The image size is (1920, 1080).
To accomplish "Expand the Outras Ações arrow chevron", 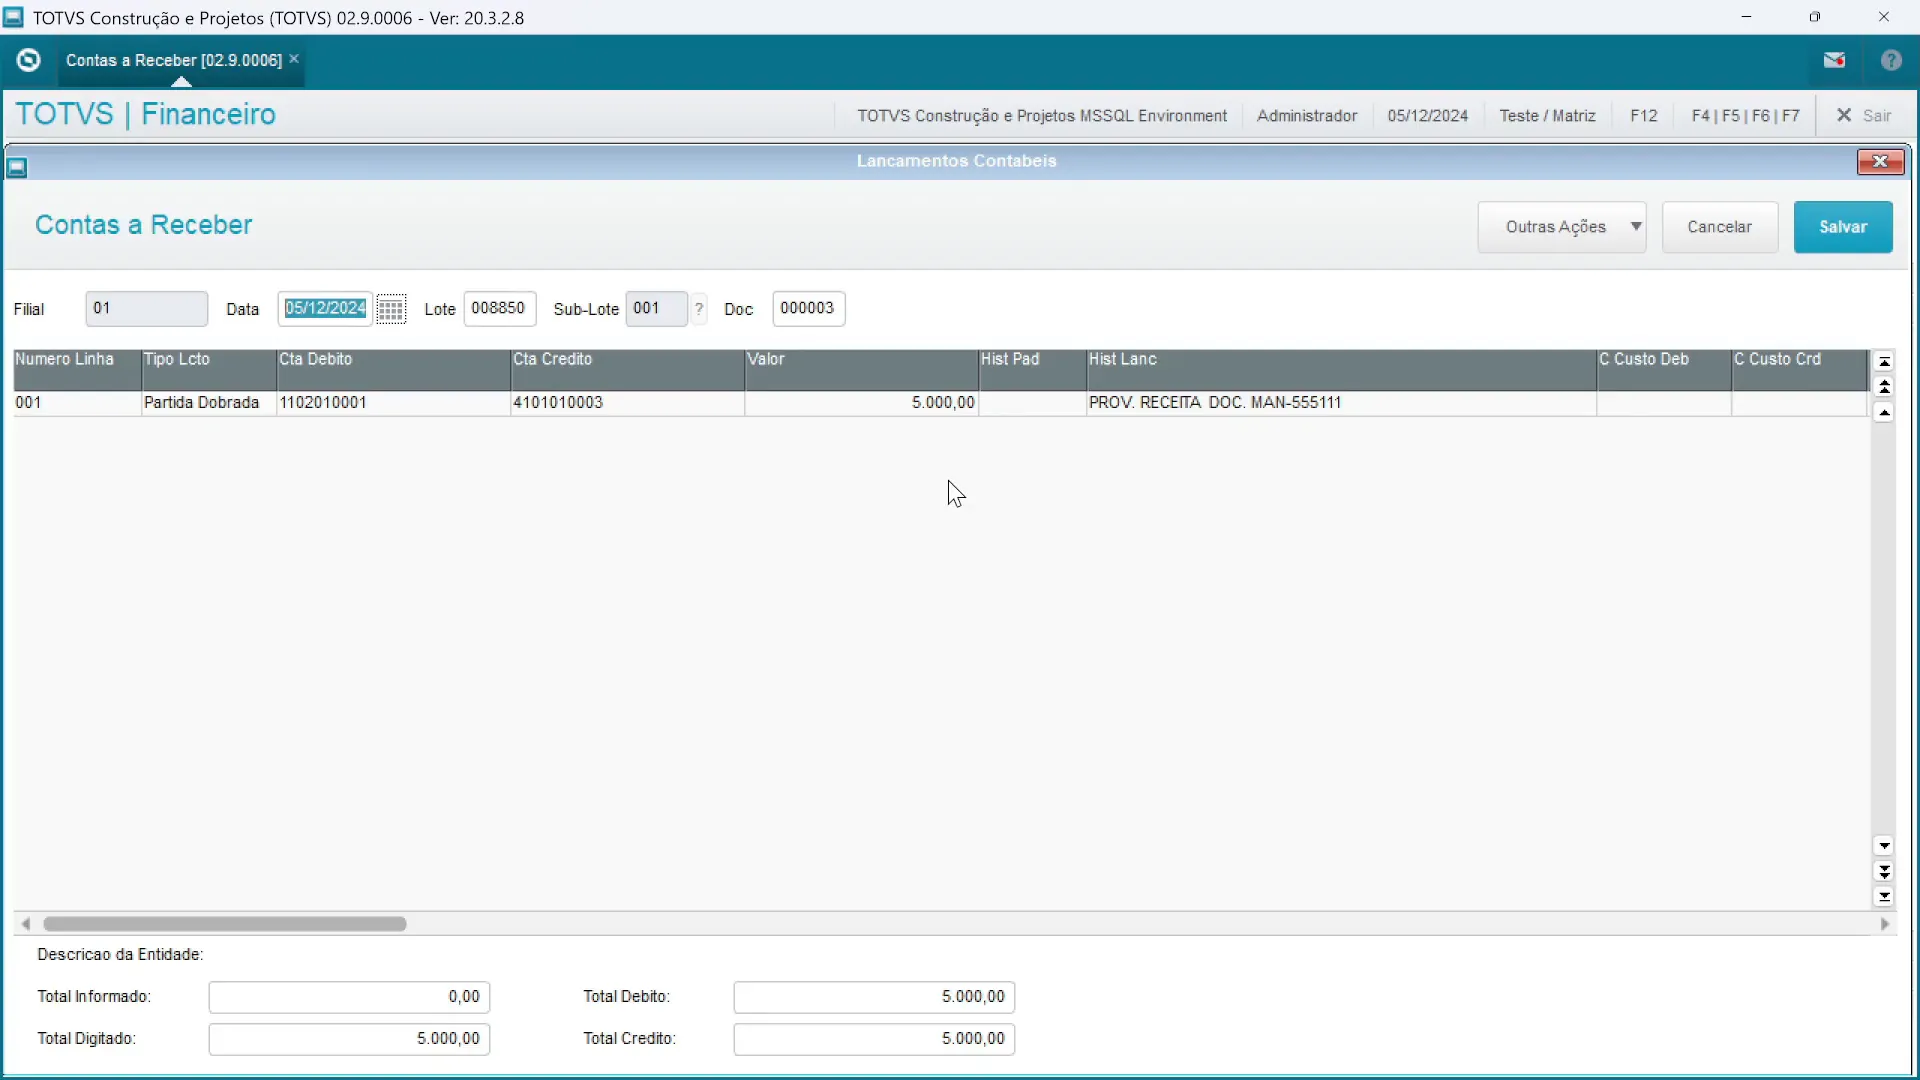I will coord(1636,227).
